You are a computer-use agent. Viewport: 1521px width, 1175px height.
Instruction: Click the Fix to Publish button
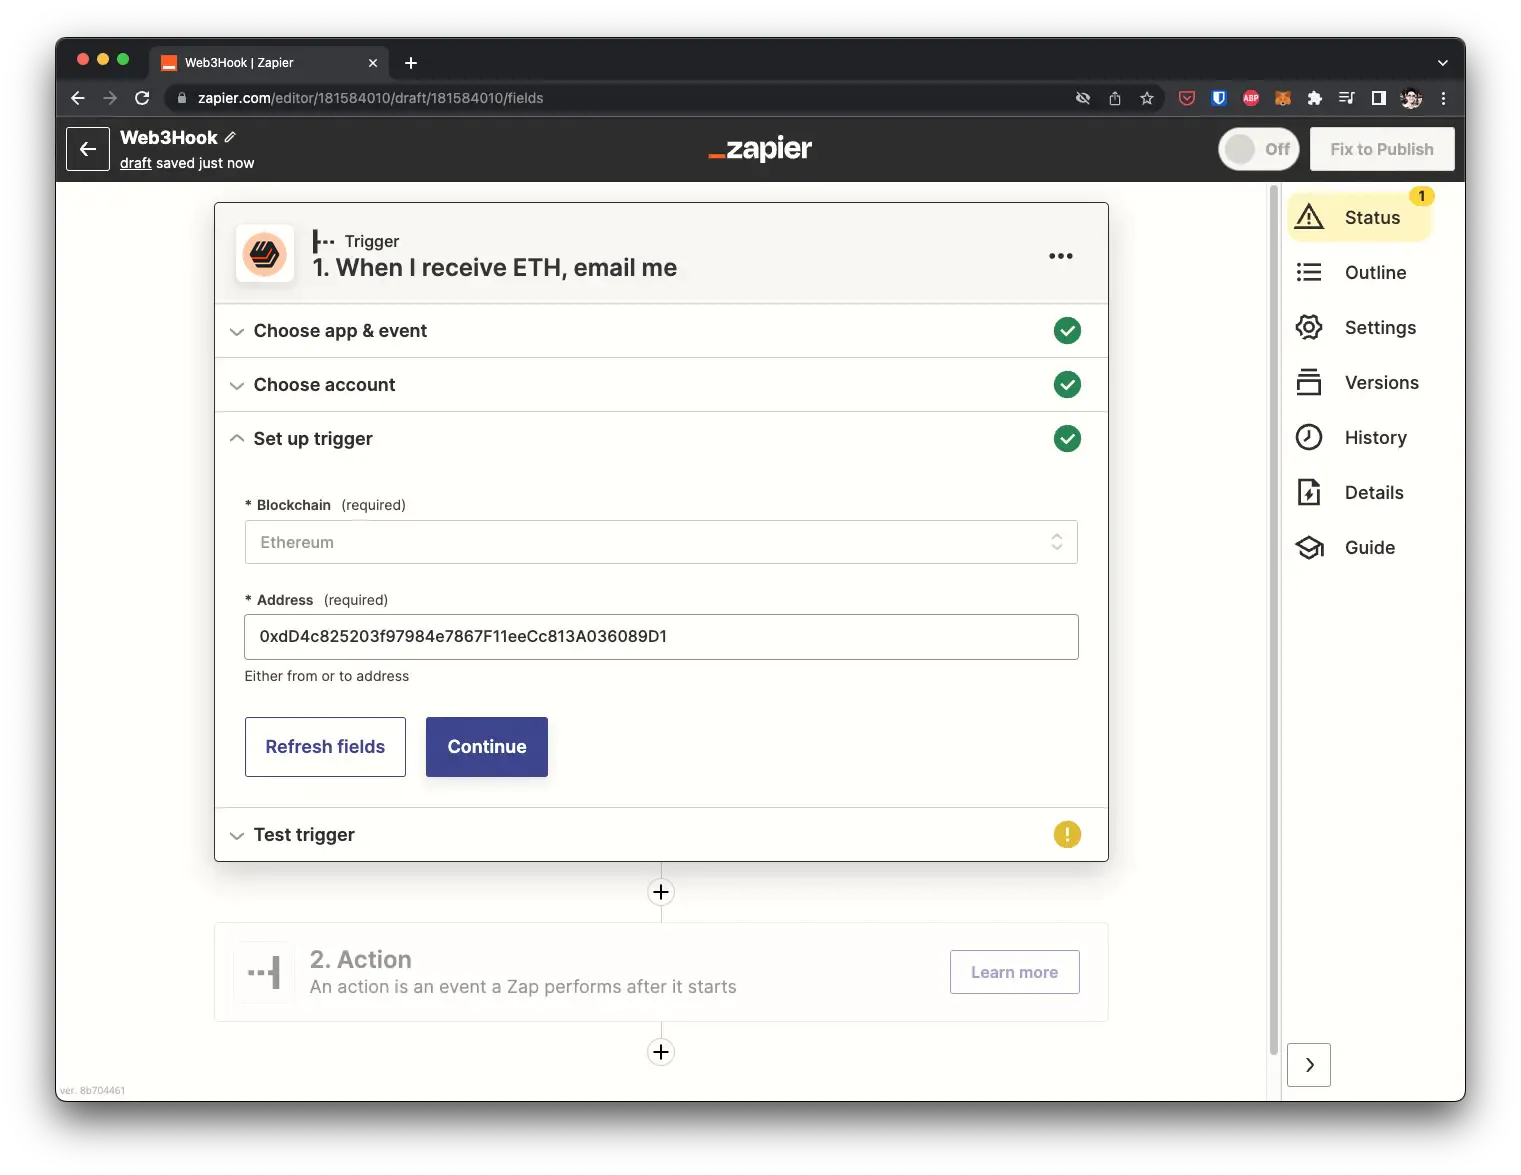[x=1382, y=149]
